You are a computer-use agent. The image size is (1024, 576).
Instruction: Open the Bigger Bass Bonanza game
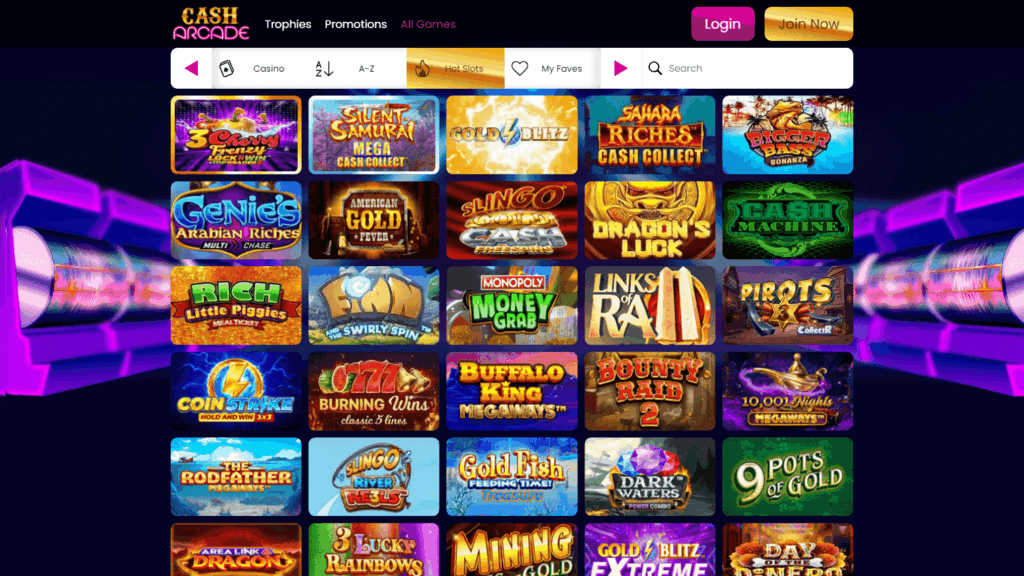click(788, 135)
